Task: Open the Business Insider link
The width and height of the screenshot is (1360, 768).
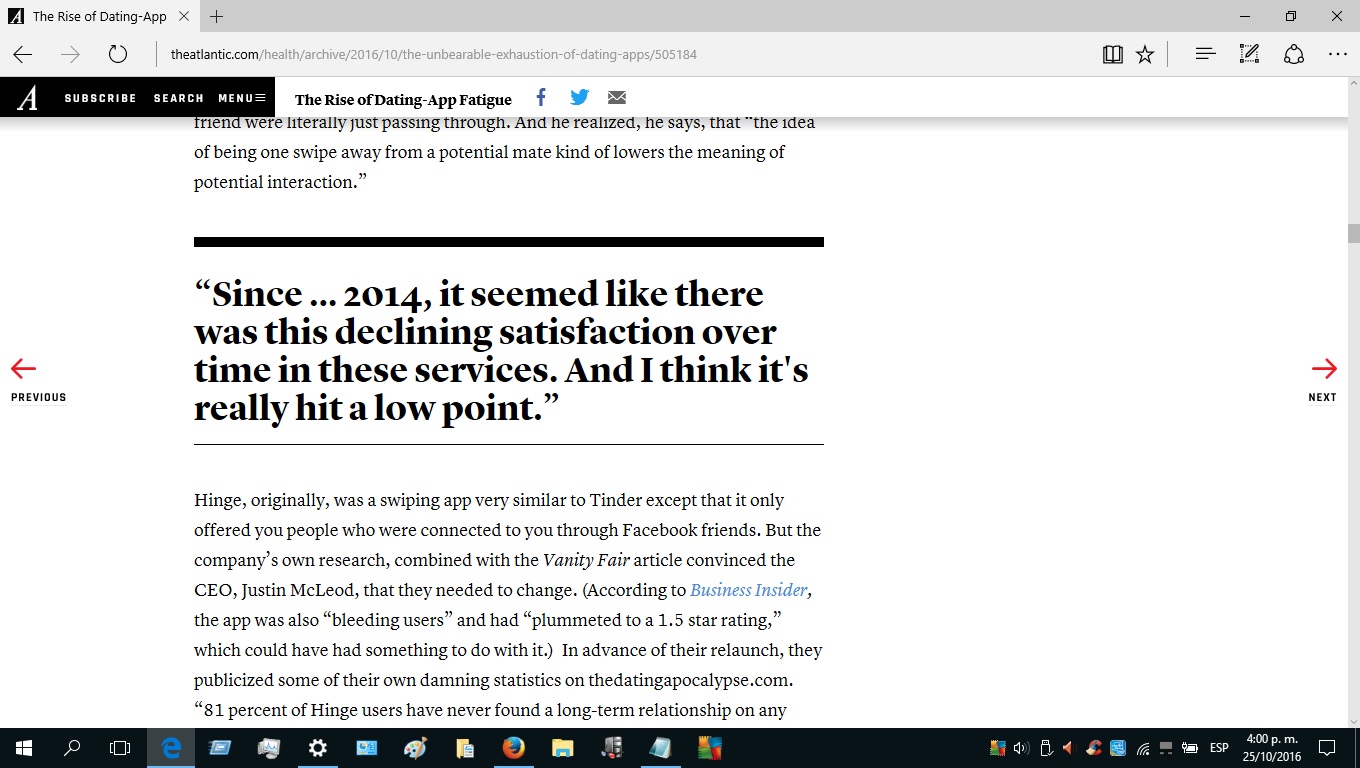Action: pos(748,590)
